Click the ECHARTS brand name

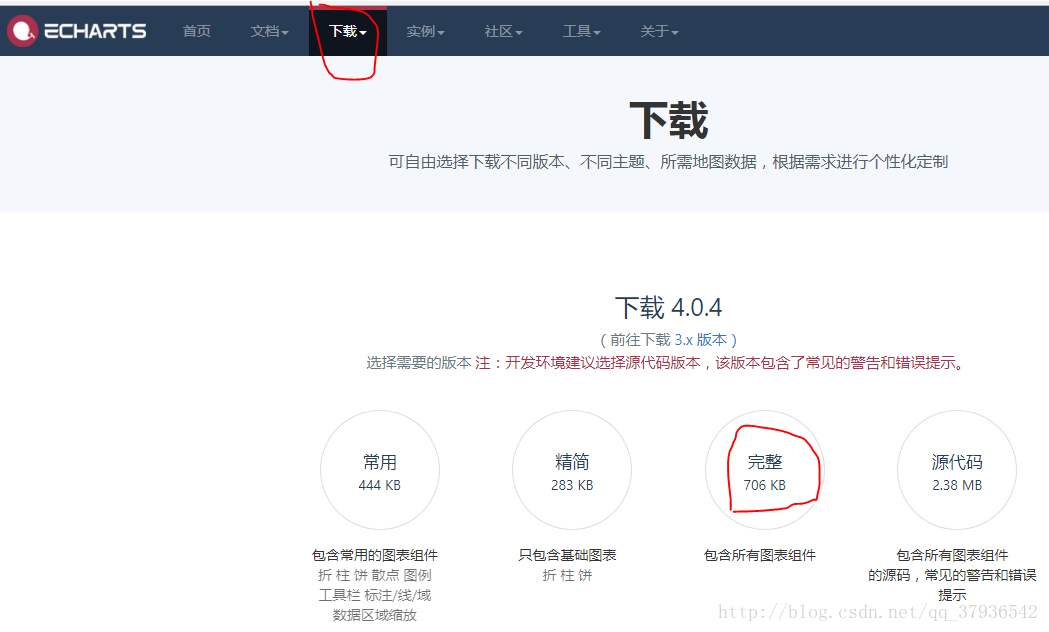coord(95,31)
